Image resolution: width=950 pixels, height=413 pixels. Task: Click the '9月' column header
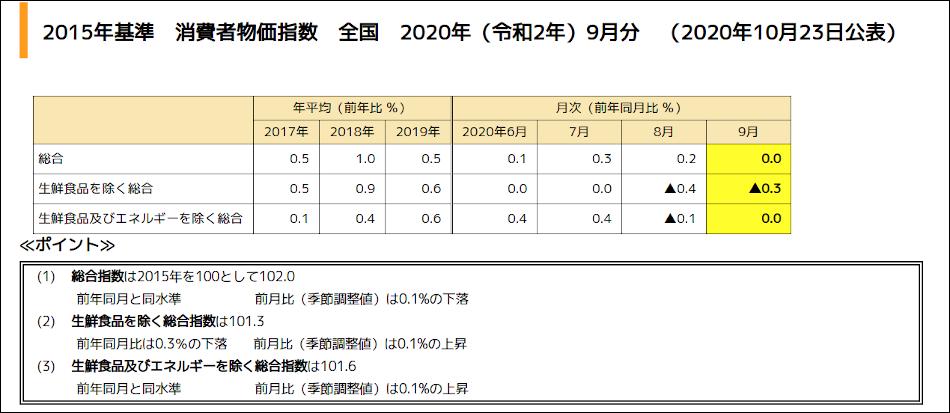click(749, 132)
